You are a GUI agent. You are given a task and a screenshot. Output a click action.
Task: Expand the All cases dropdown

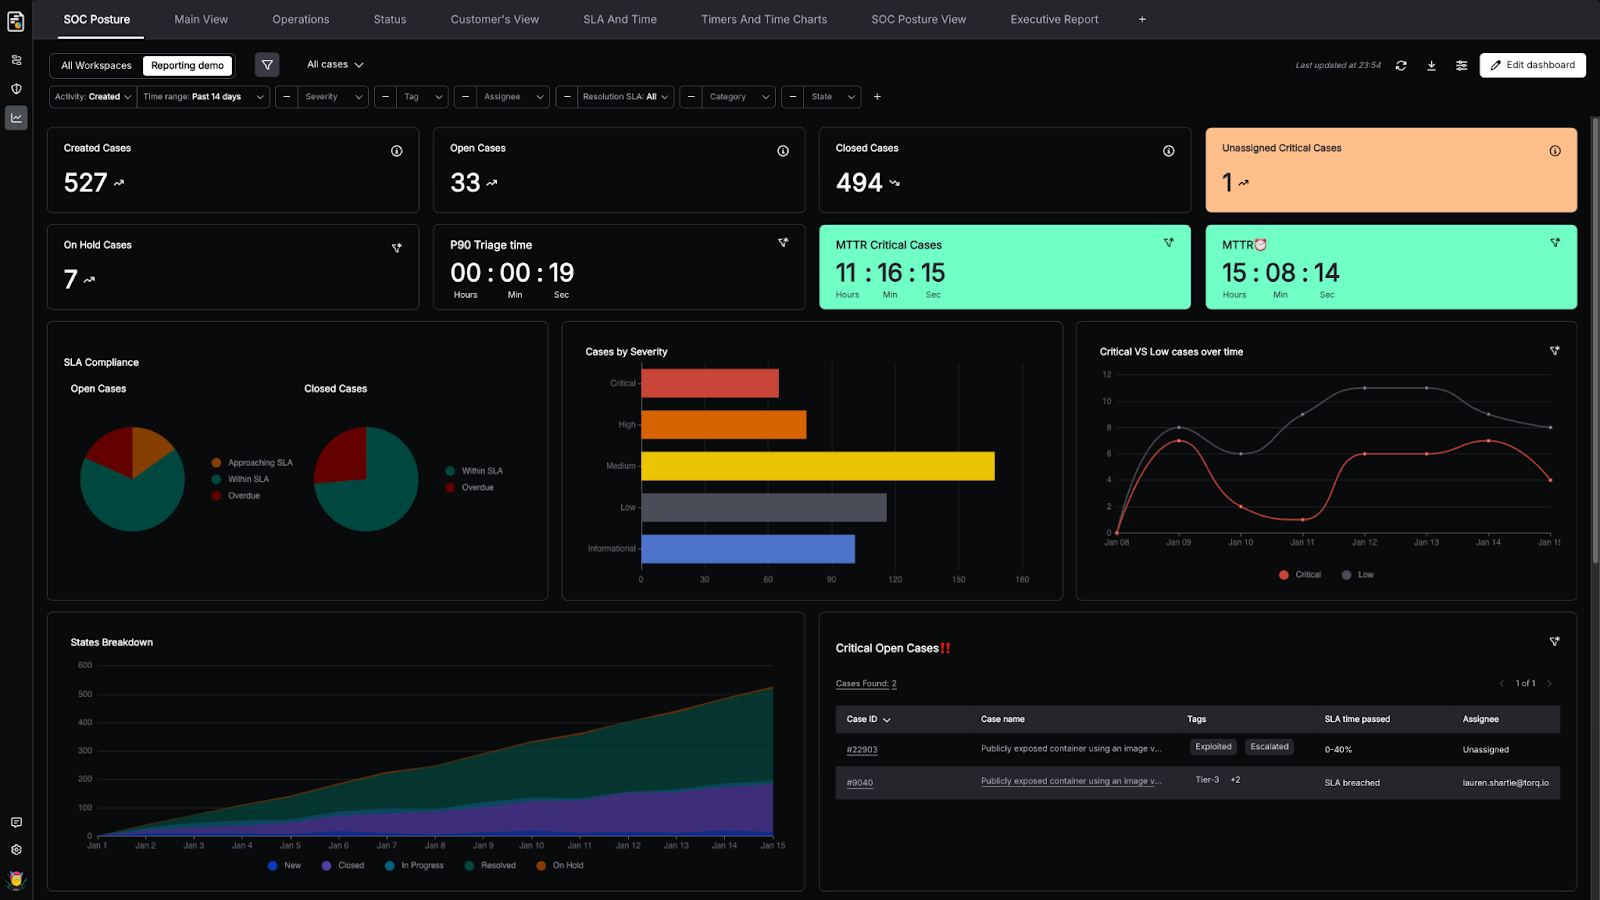(335, 65)
